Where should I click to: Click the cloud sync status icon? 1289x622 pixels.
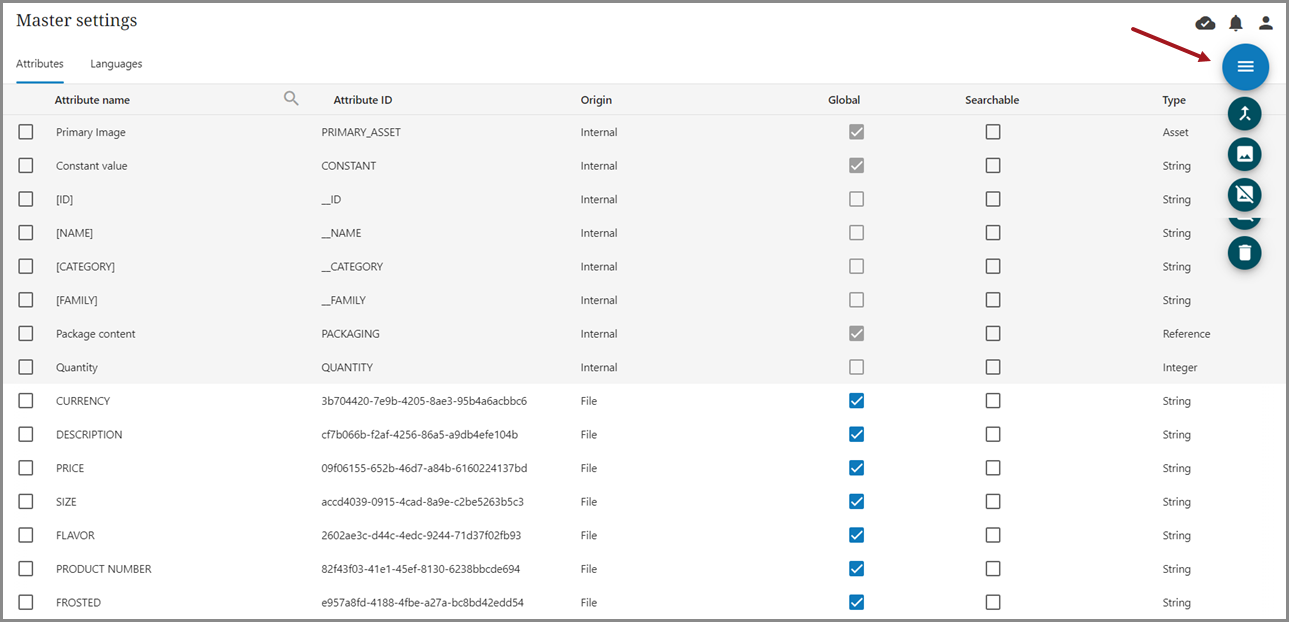point(1205,23)
